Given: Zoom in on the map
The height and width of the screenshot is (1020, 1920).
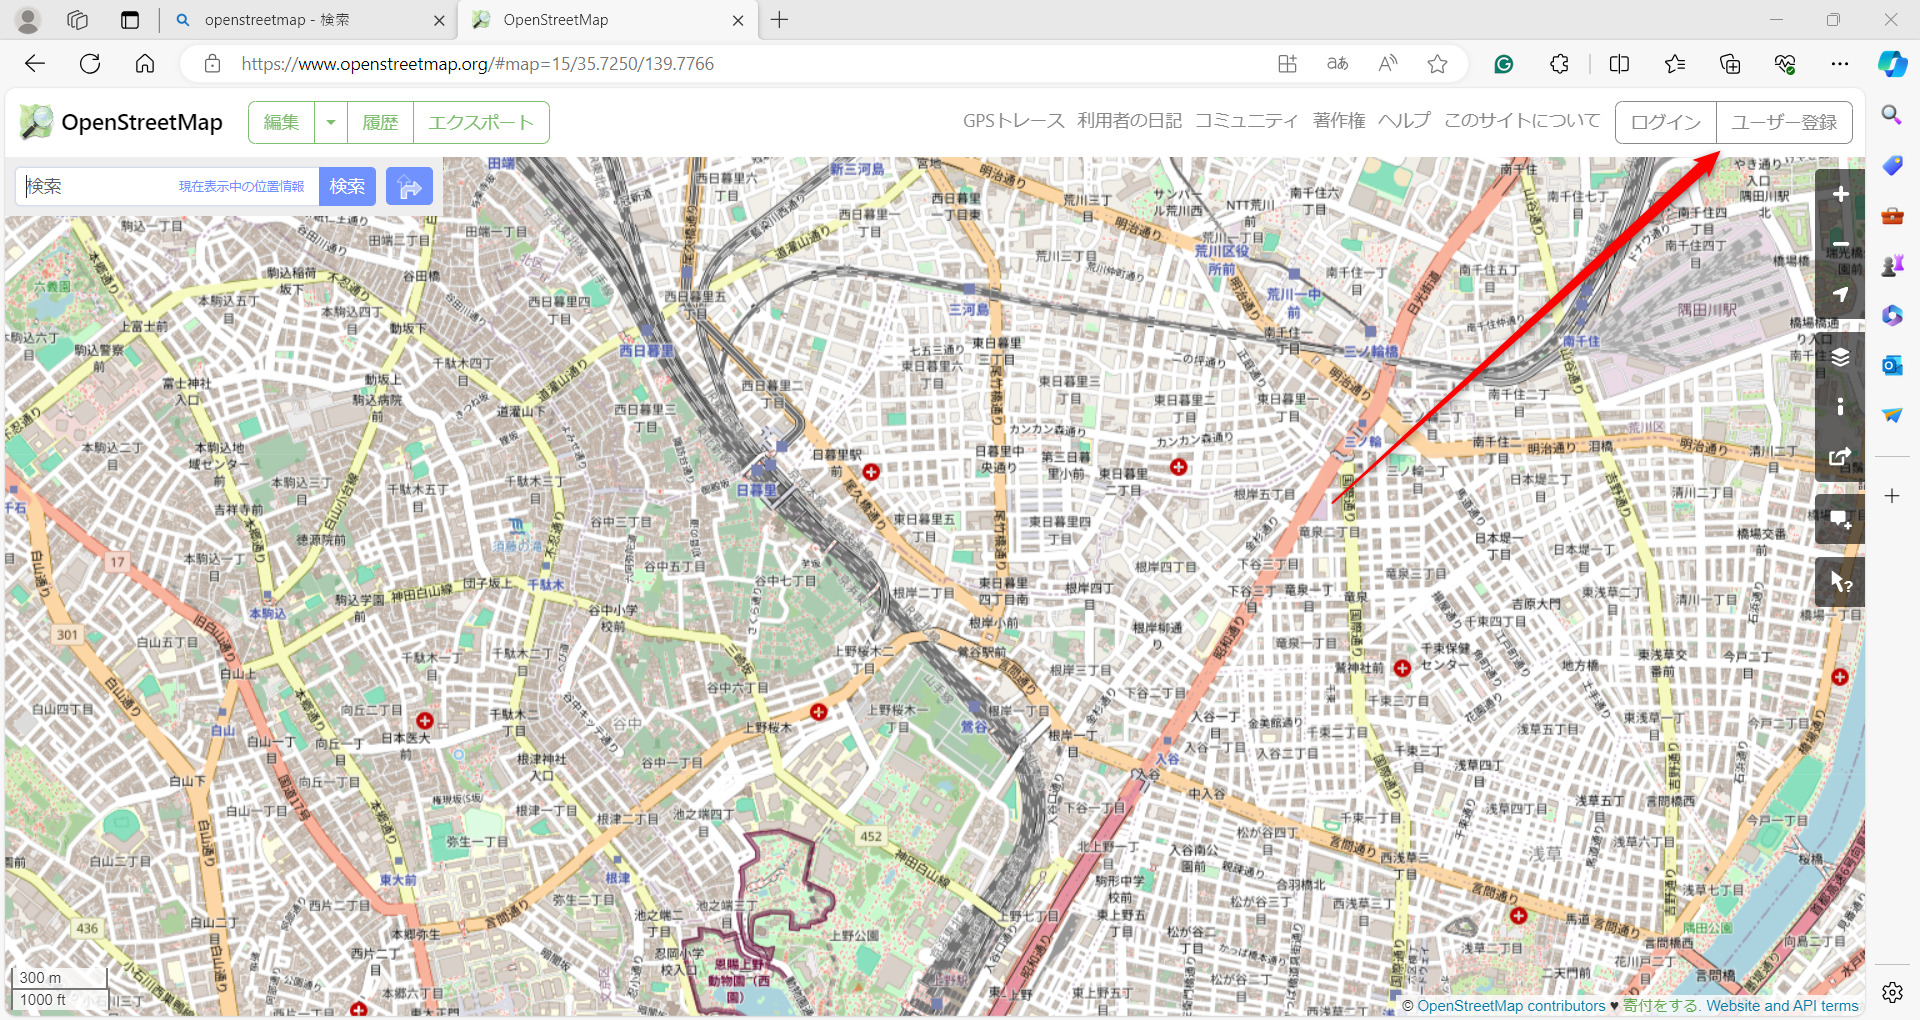Looking at the screenshot, I should coord(1839,194).
